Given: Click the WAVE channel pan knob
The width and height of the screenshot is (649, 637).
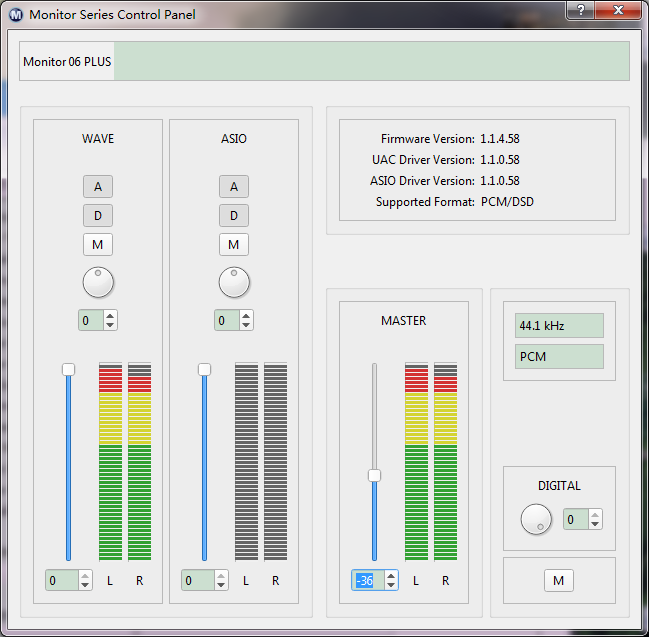Looking at the screenshot, I should 98,283.
